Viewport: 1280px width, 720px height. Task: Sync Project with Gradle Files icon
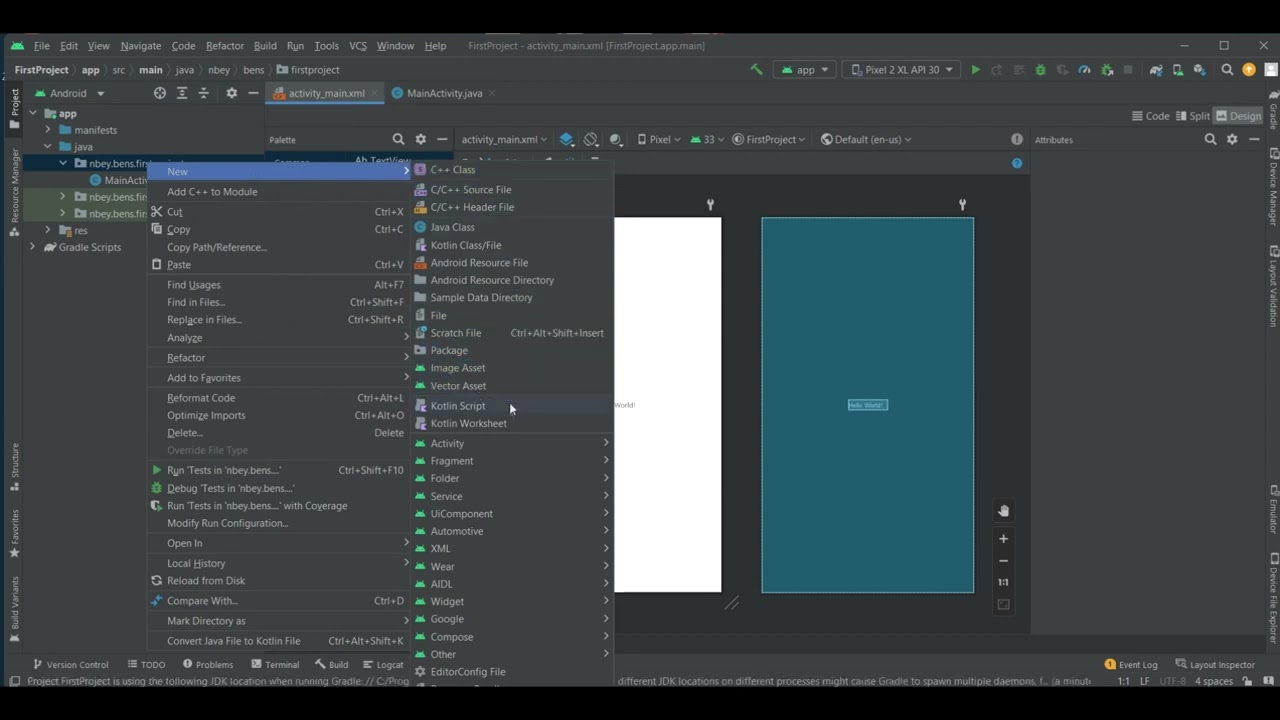click(x=1156, y=70)
